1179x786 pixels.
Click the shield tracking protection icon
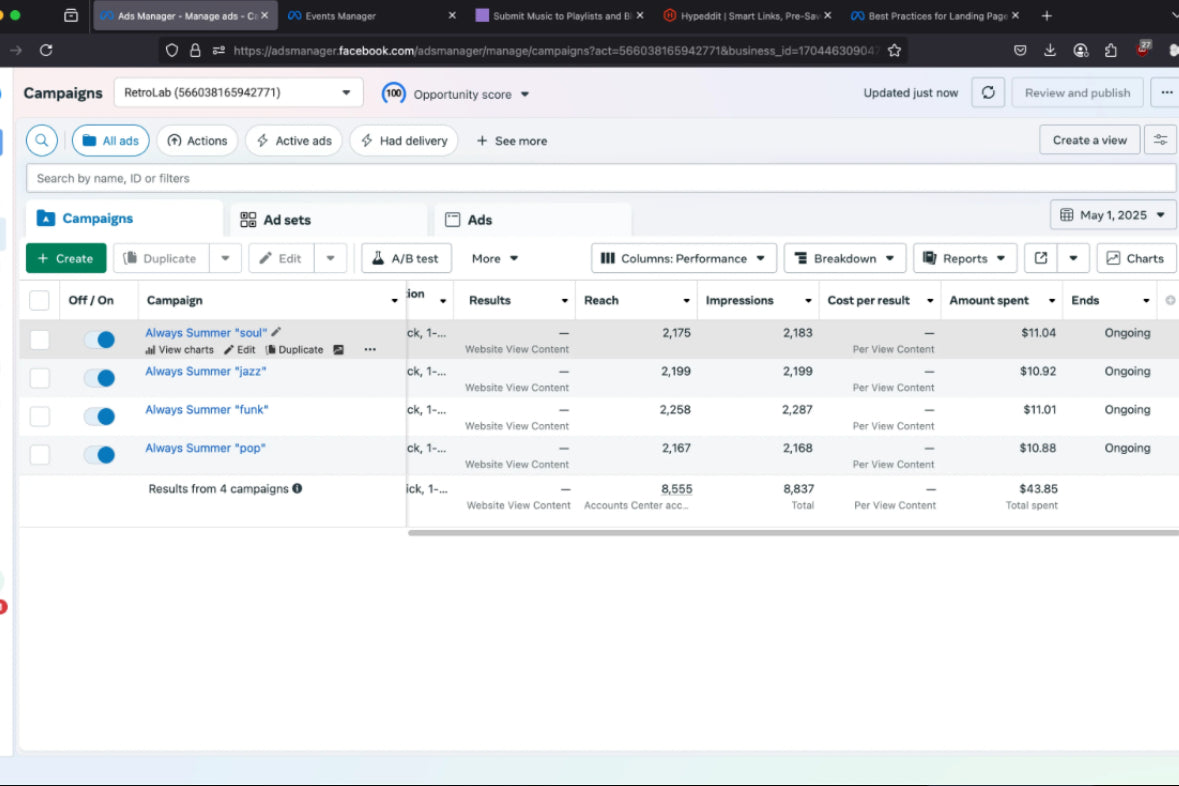[x=171, y=50]
